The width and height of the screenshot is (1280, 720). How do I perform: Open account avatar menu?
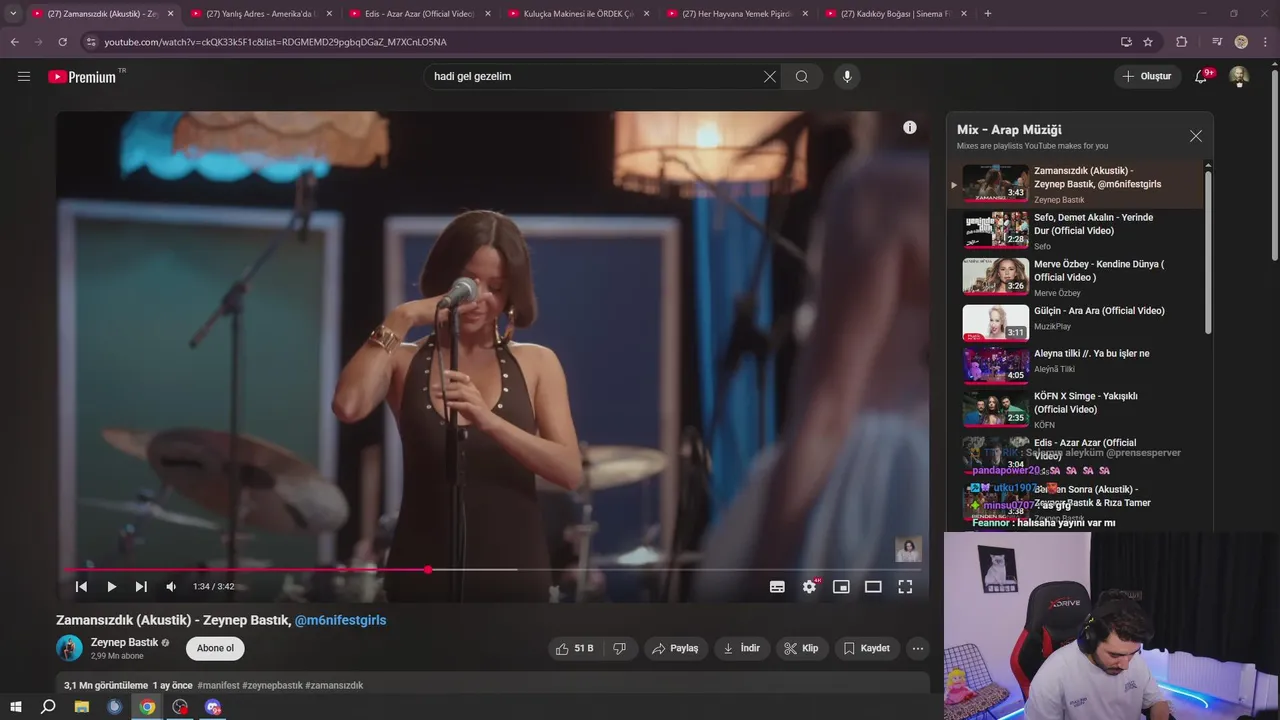(x=1239, y=77)
